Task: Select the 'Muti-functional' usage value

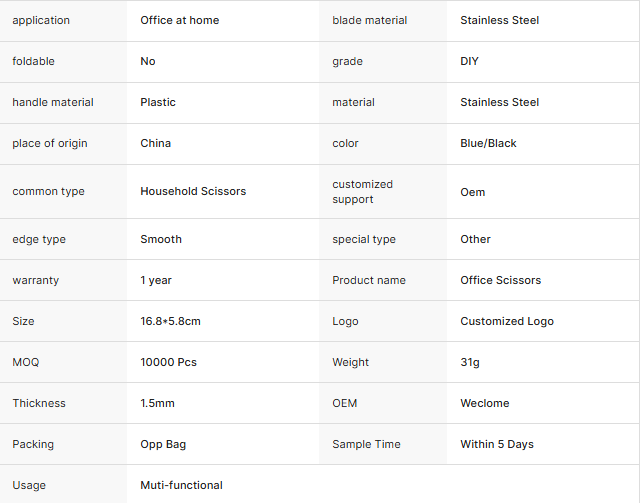Action: 181,485
